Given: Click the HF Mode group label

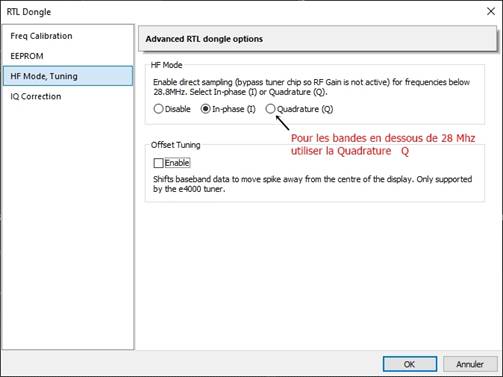Looking at the screenshot, I should 166,65.
